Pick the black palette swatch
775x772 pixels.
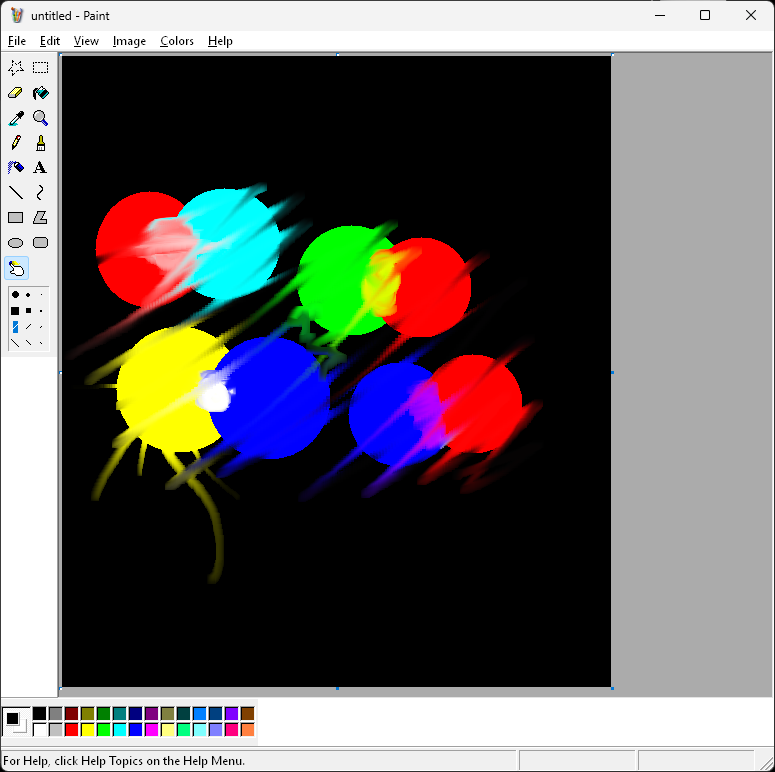click(40, 713)
